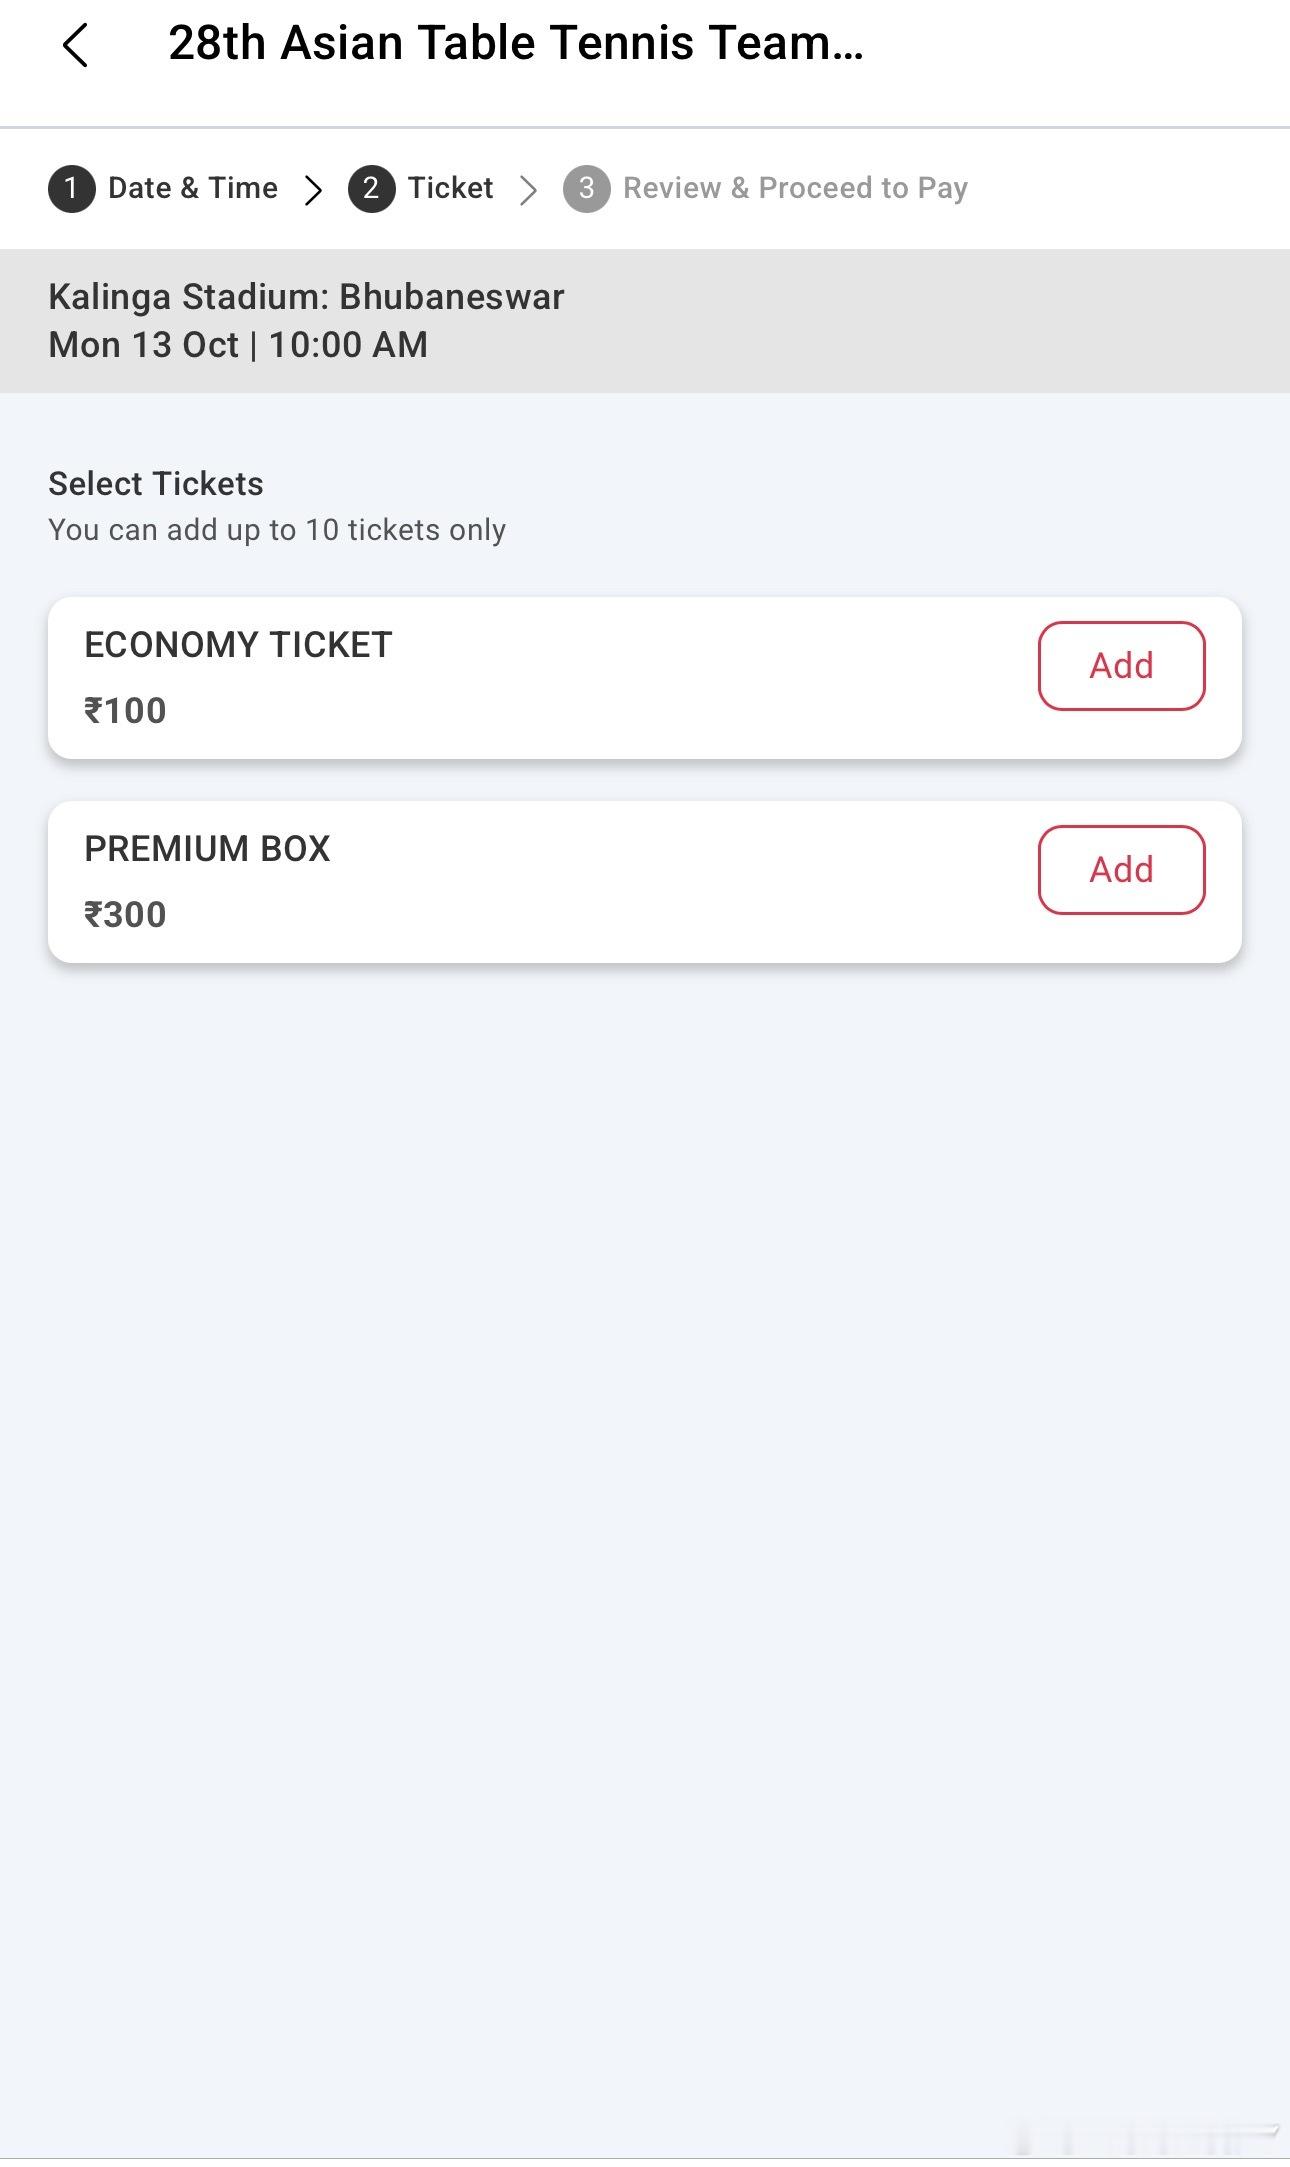Click the ₹300 premium price
This screenshot has height=2167, width=1290.
click(x=125, y=915)
